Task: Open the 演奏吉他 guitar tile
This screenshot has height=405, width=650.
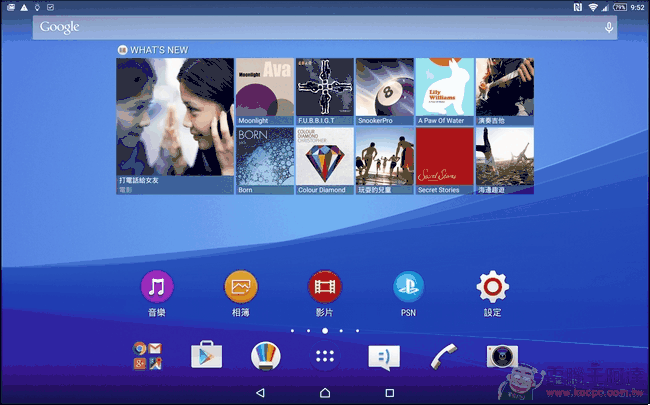Action: (505, 92)
